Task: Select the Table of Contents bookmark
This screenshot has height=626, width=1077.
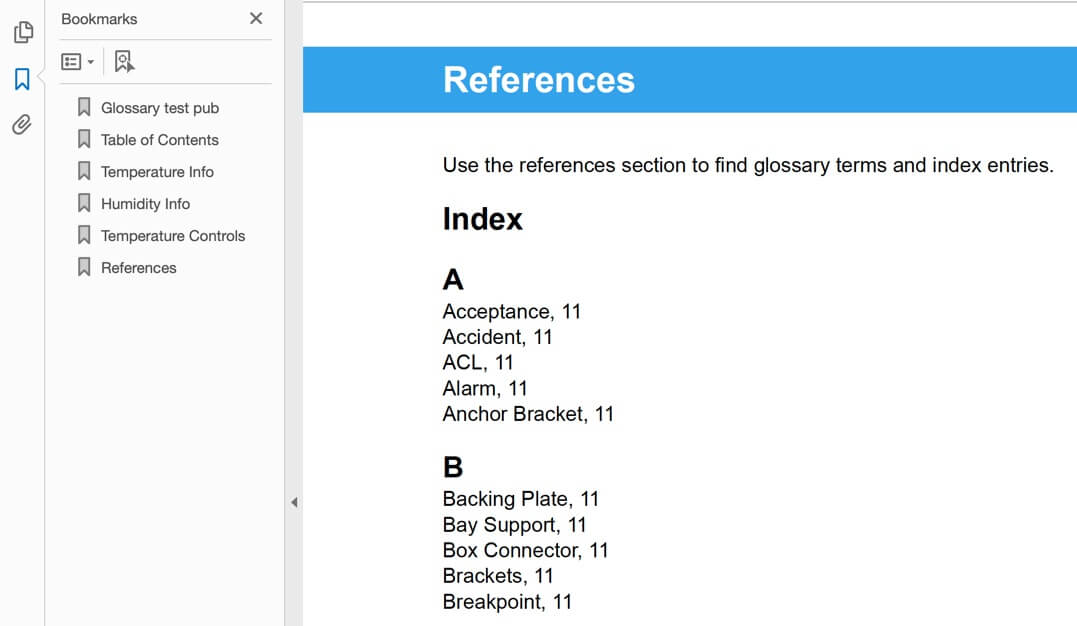Action: 159,139
